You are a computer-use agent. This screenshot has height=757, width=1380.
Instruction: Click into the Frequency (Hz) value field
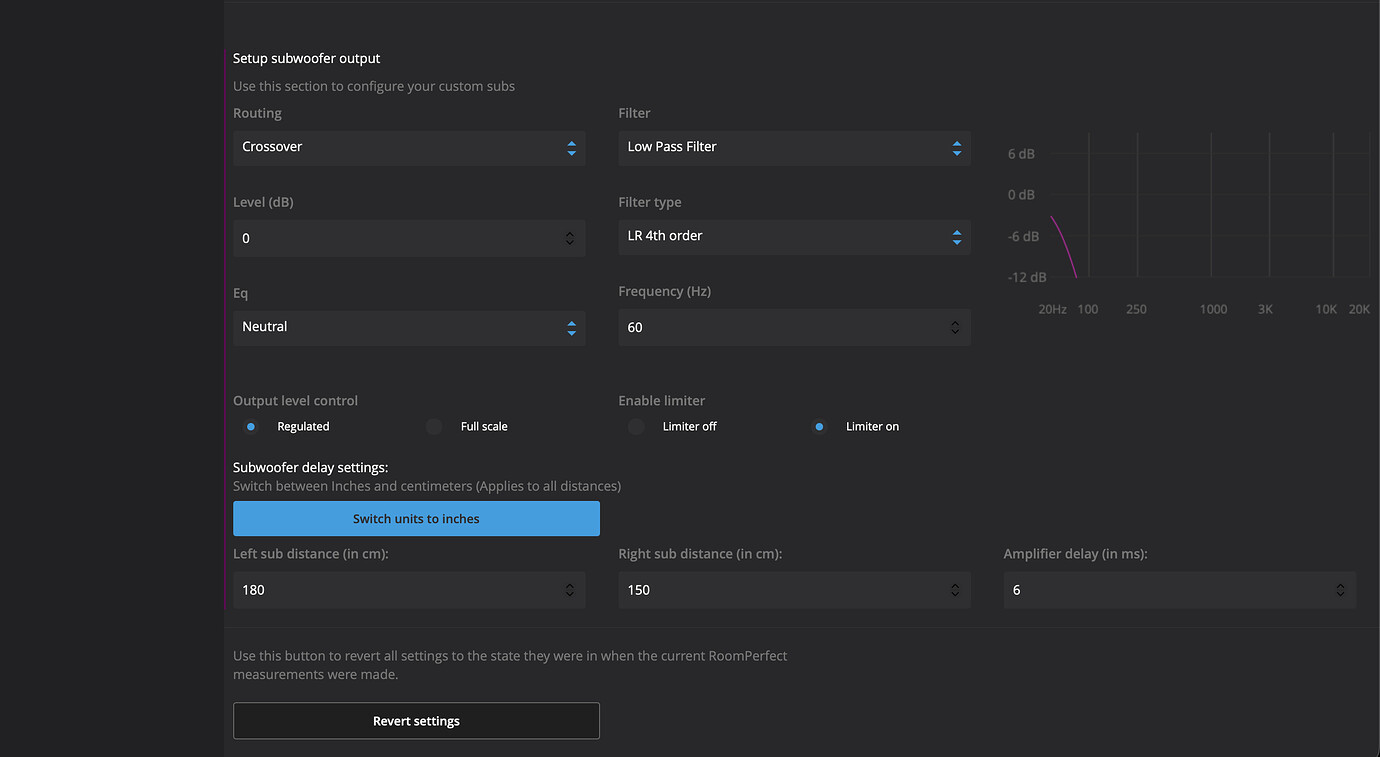780,328
